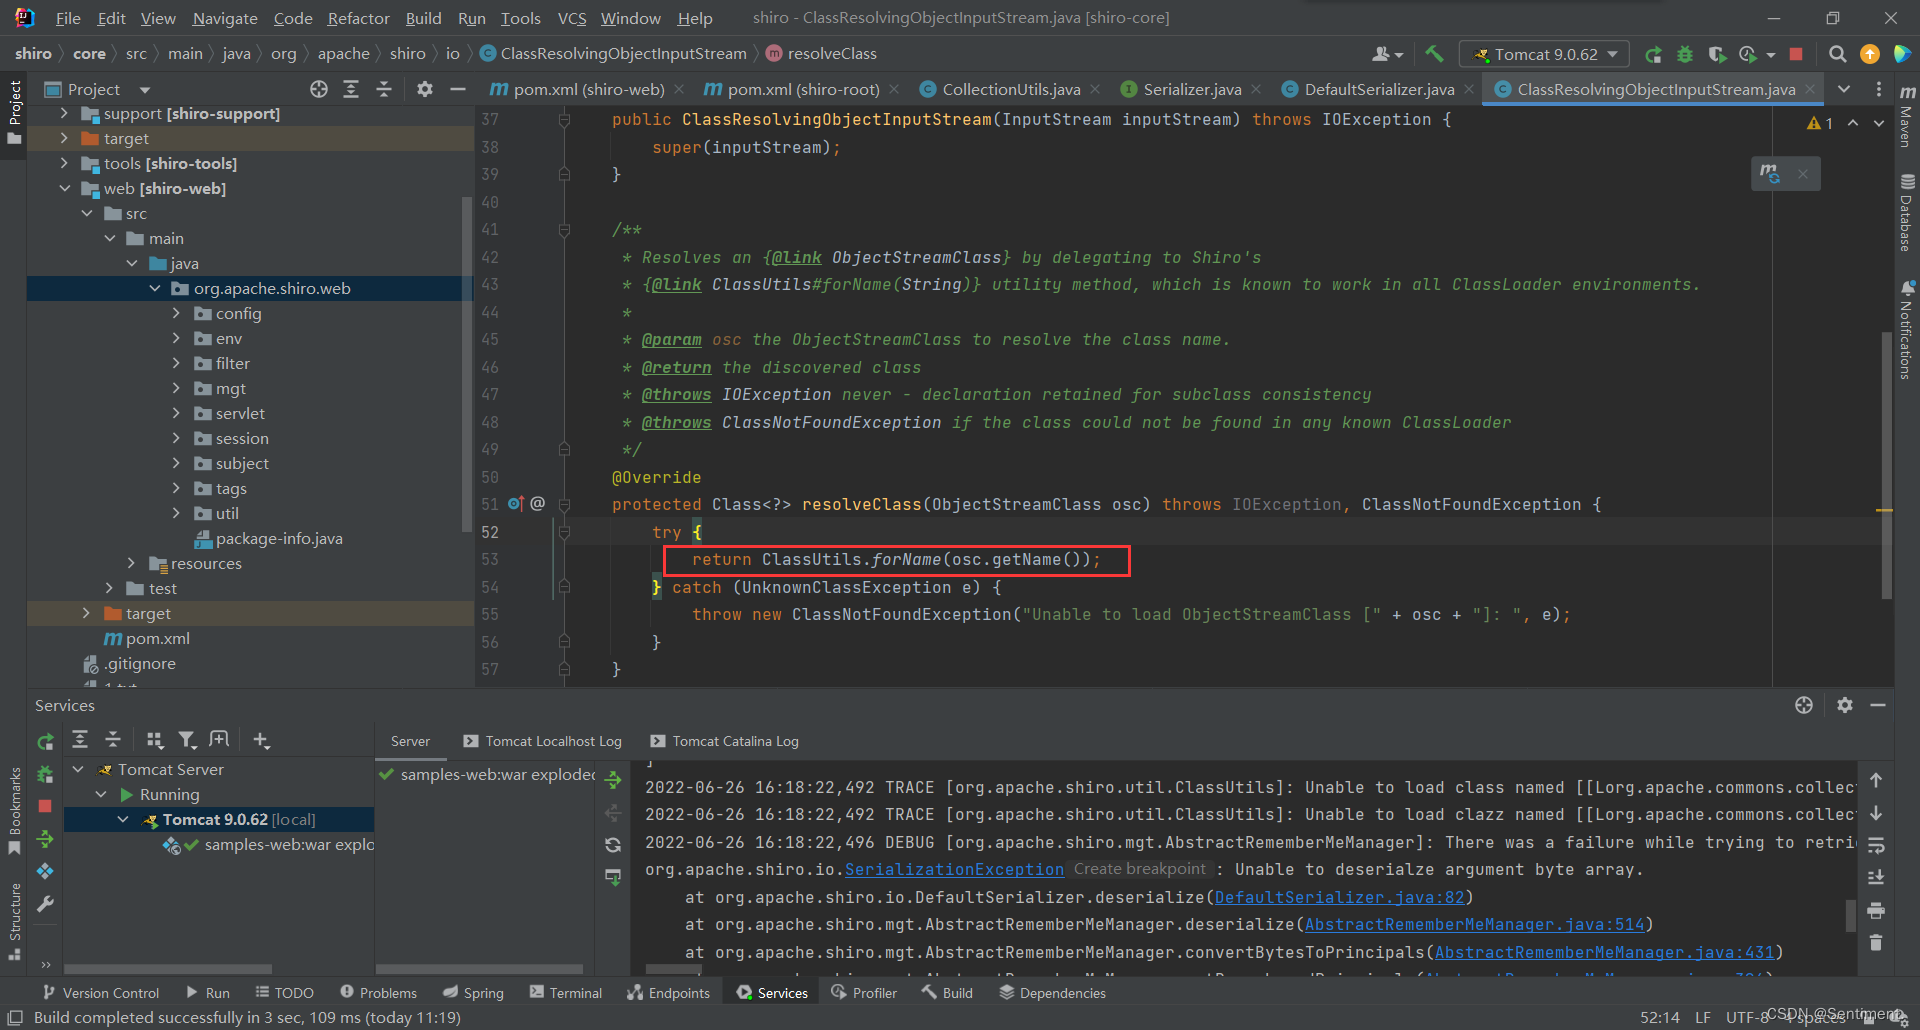Screen dimensions: 1920x1030
Task: Select opened file in Project tree
Action: (319, 89)
